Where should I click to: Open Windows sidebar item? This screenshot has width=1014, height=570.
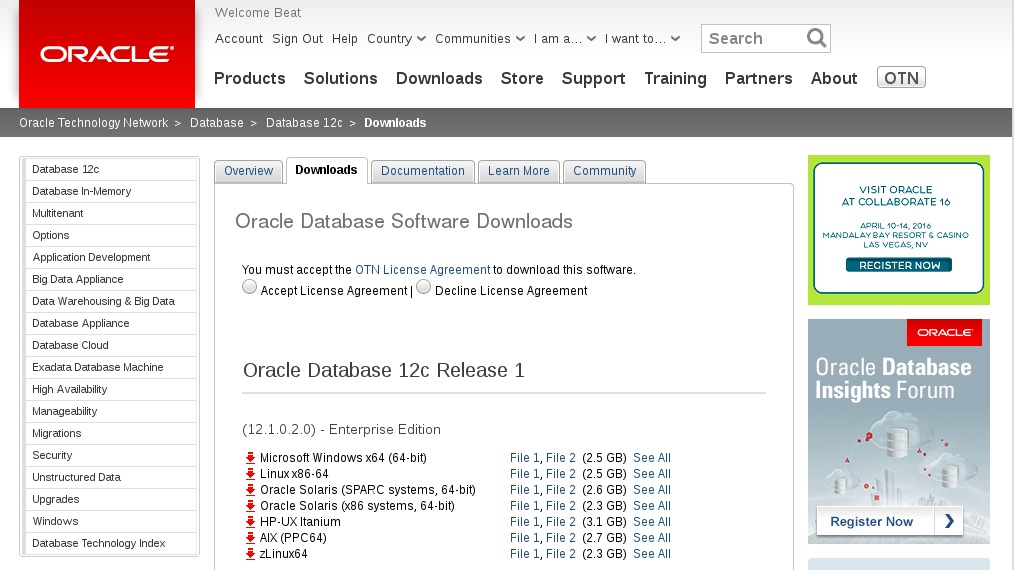click(x=111, y=521)
